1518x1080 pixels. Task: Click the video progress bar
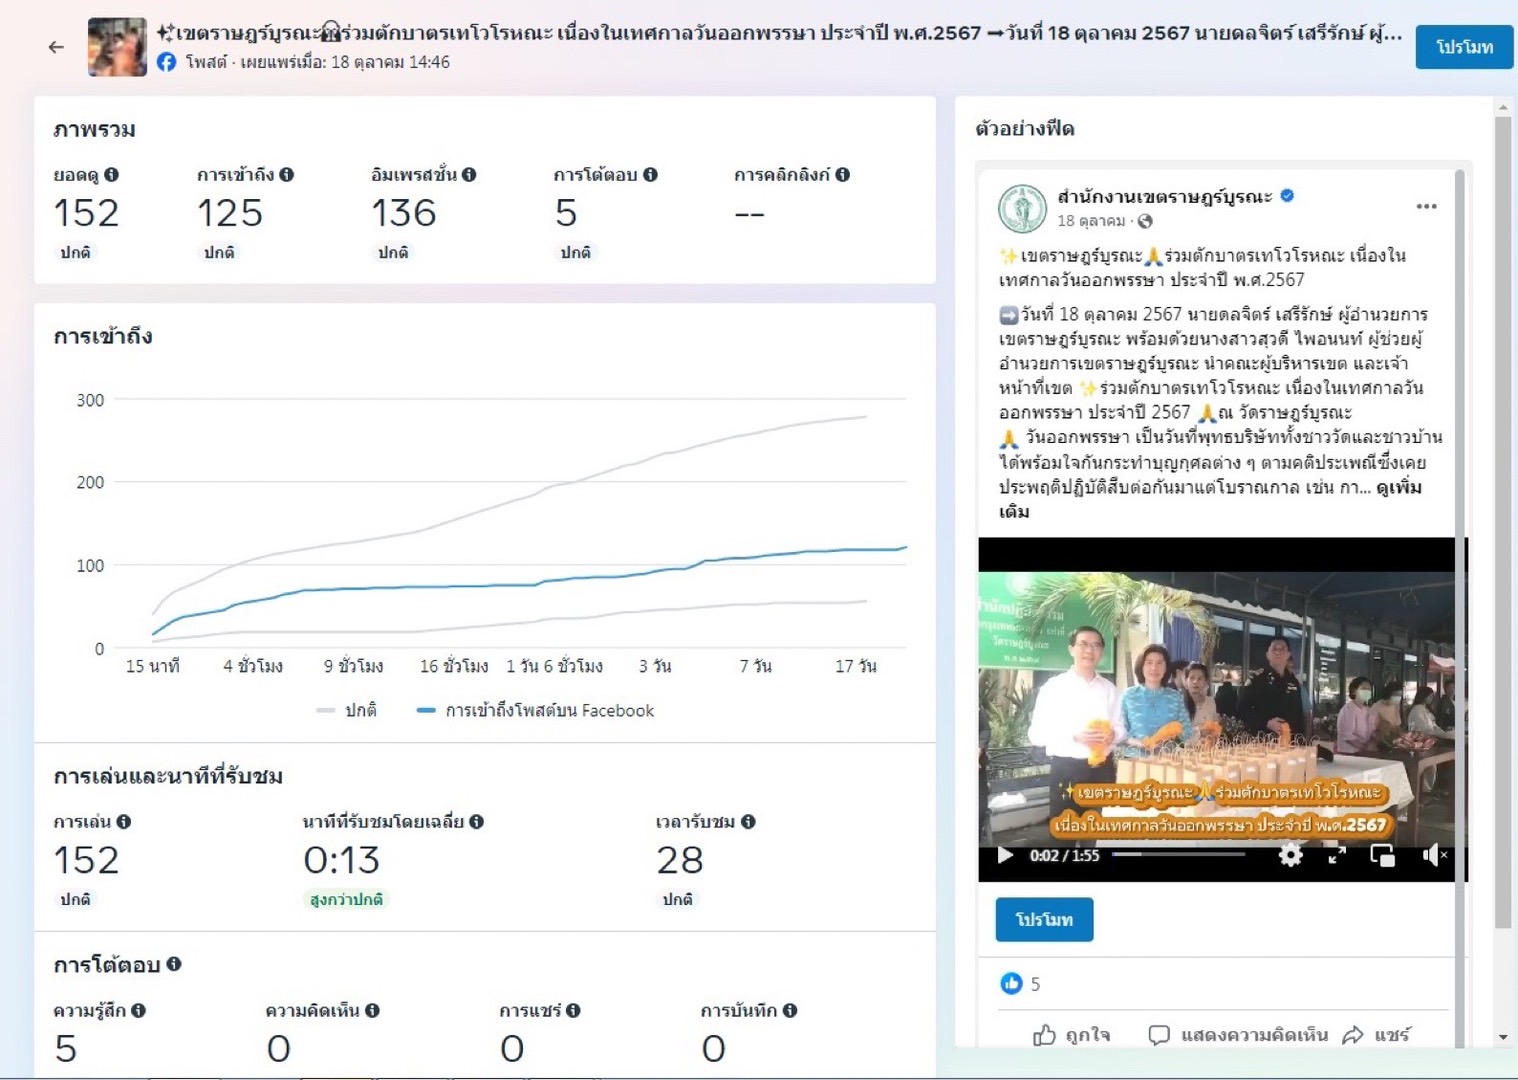click(1180, 855)
